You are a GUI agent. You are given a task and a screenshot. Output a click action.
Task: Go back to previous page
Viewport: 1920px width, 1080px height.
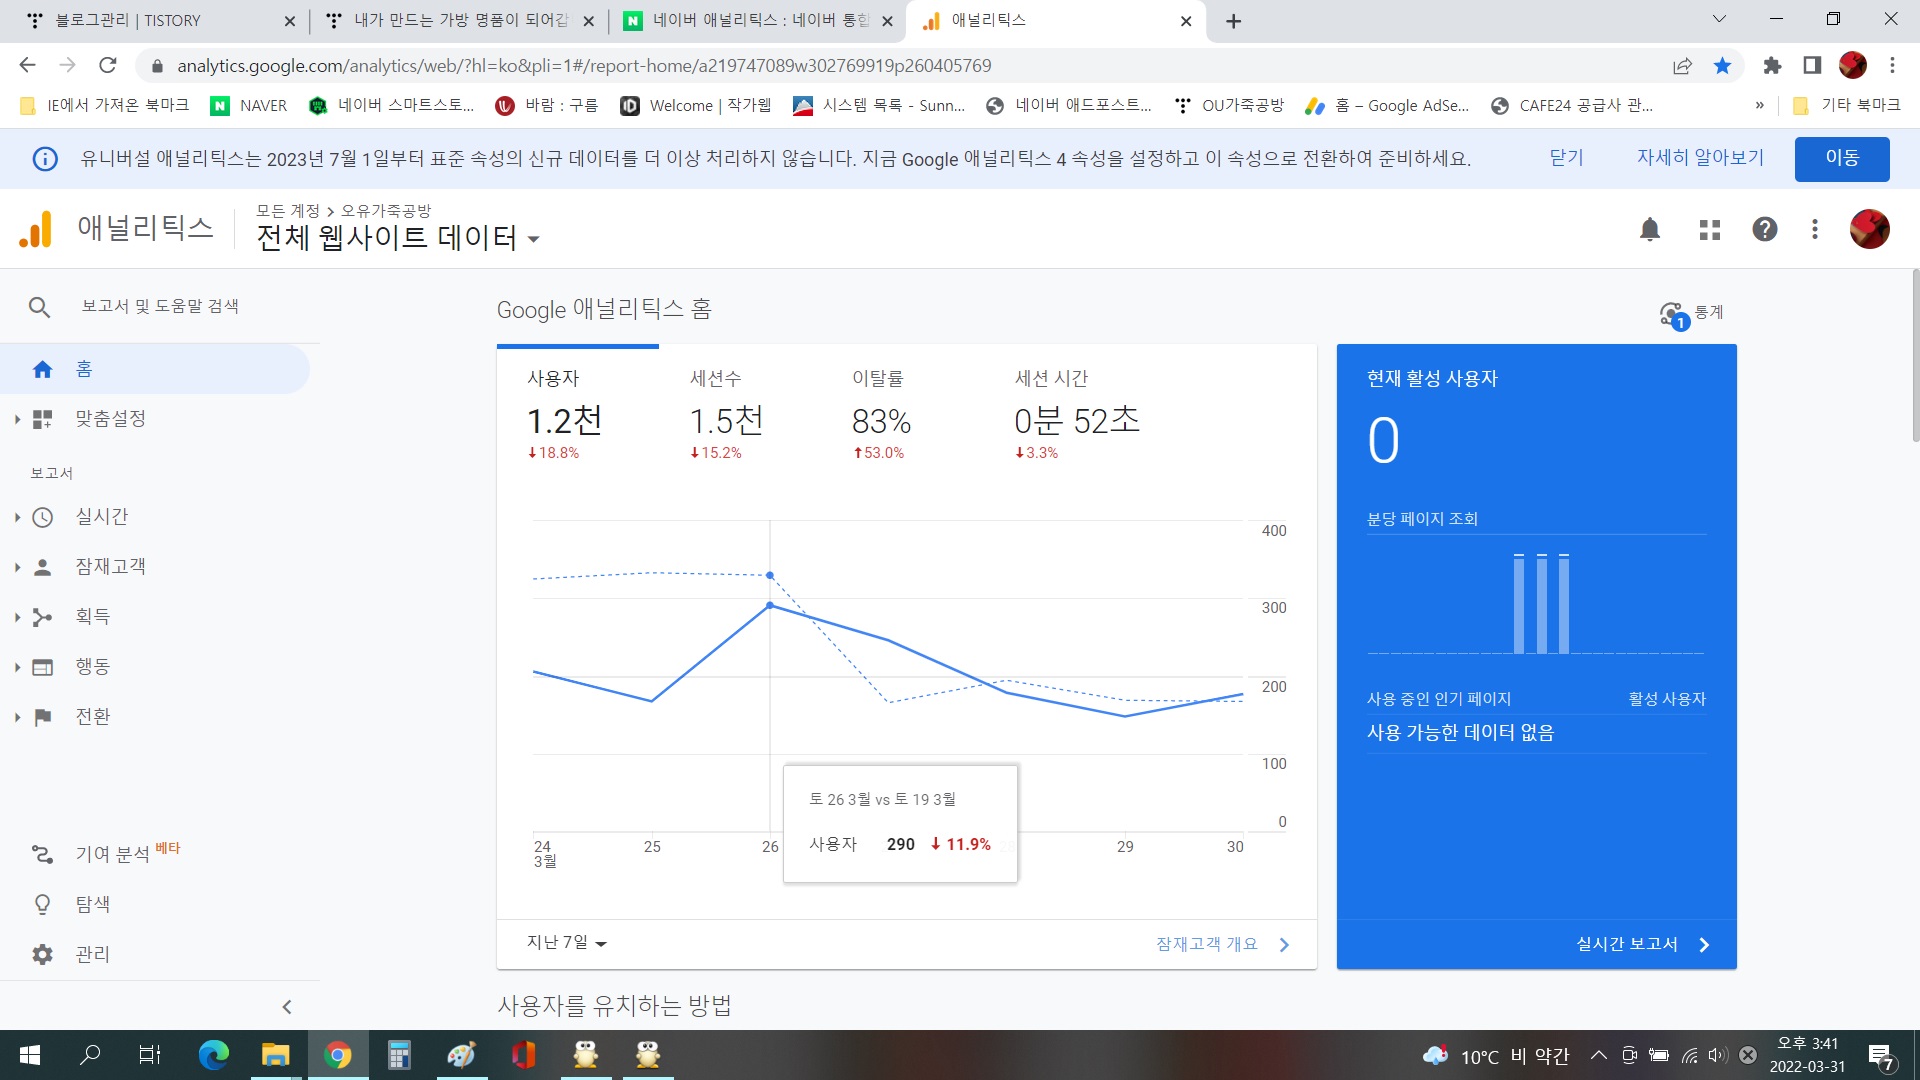coord(27,66)
